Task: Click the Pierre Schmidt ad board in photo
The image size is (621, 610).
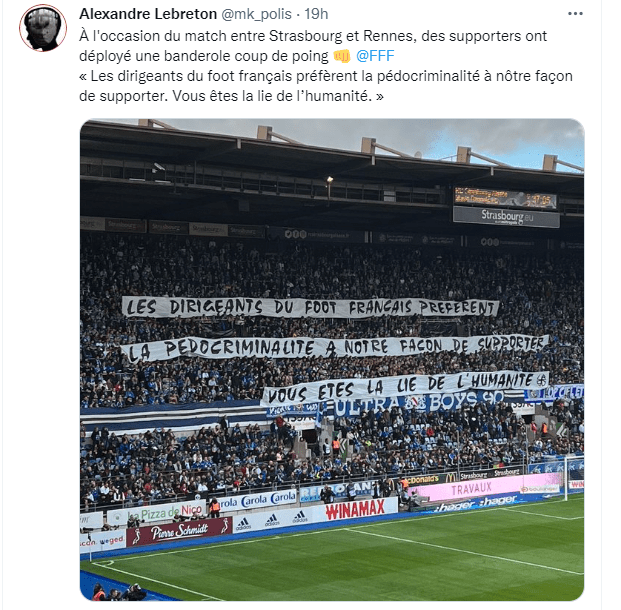Action: 179,531
